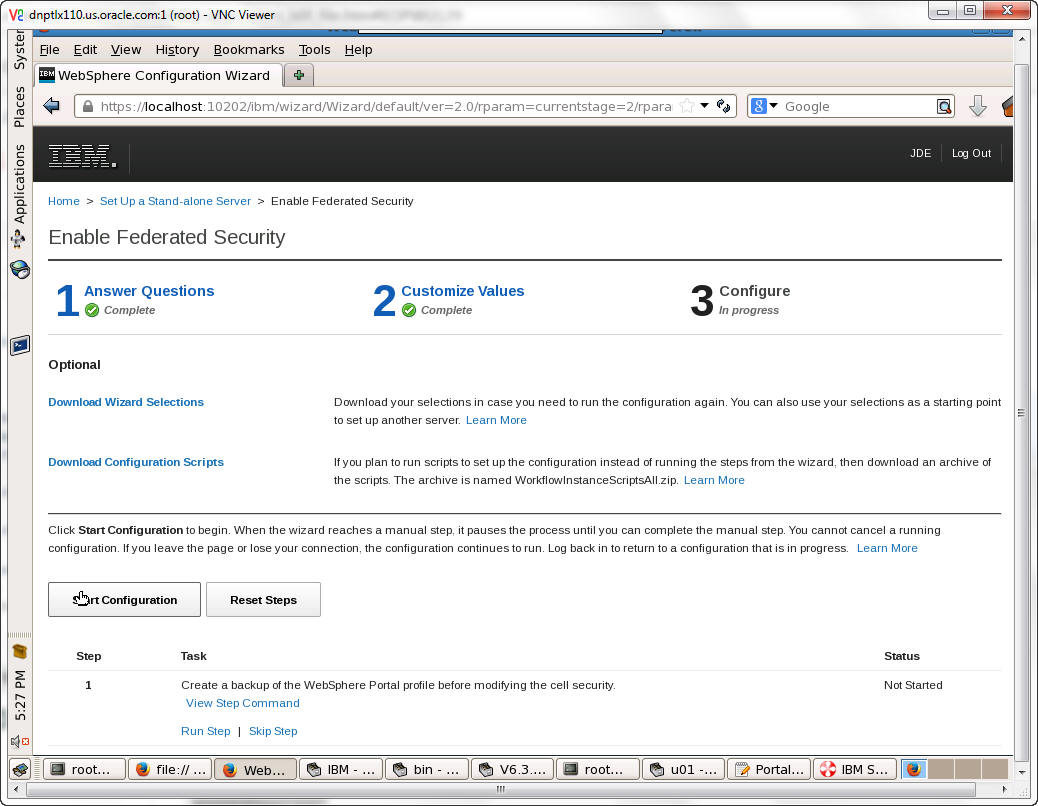This screenshot has height=806, width=1038.
Task: Click the JDE user link
Action: coord(920,154)
